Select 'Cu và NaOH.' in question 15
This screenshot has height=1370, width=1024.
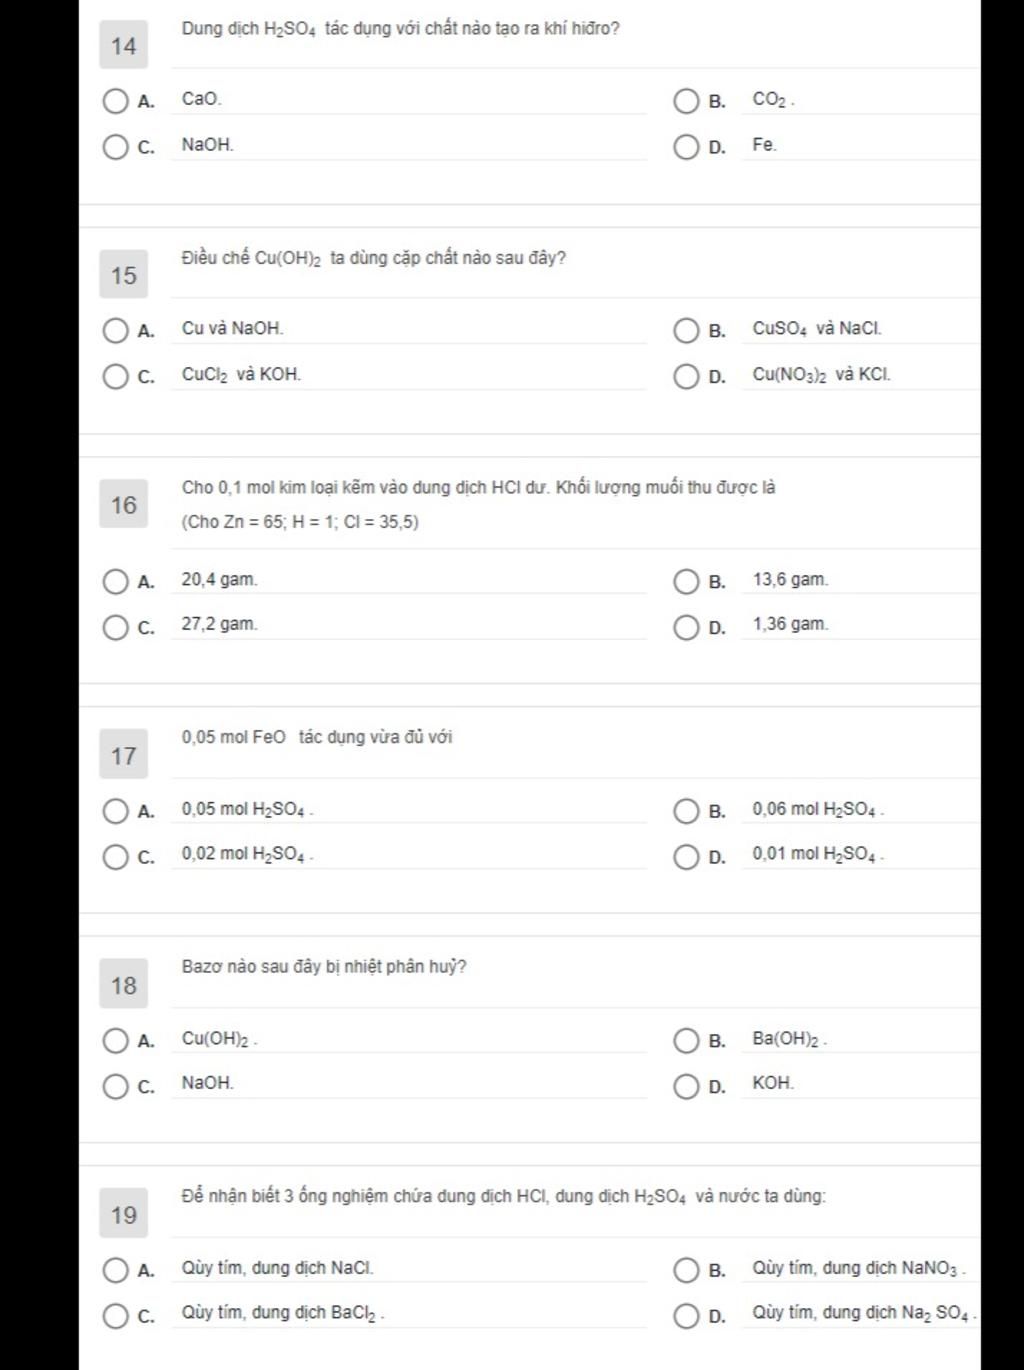tap(116, 330)
